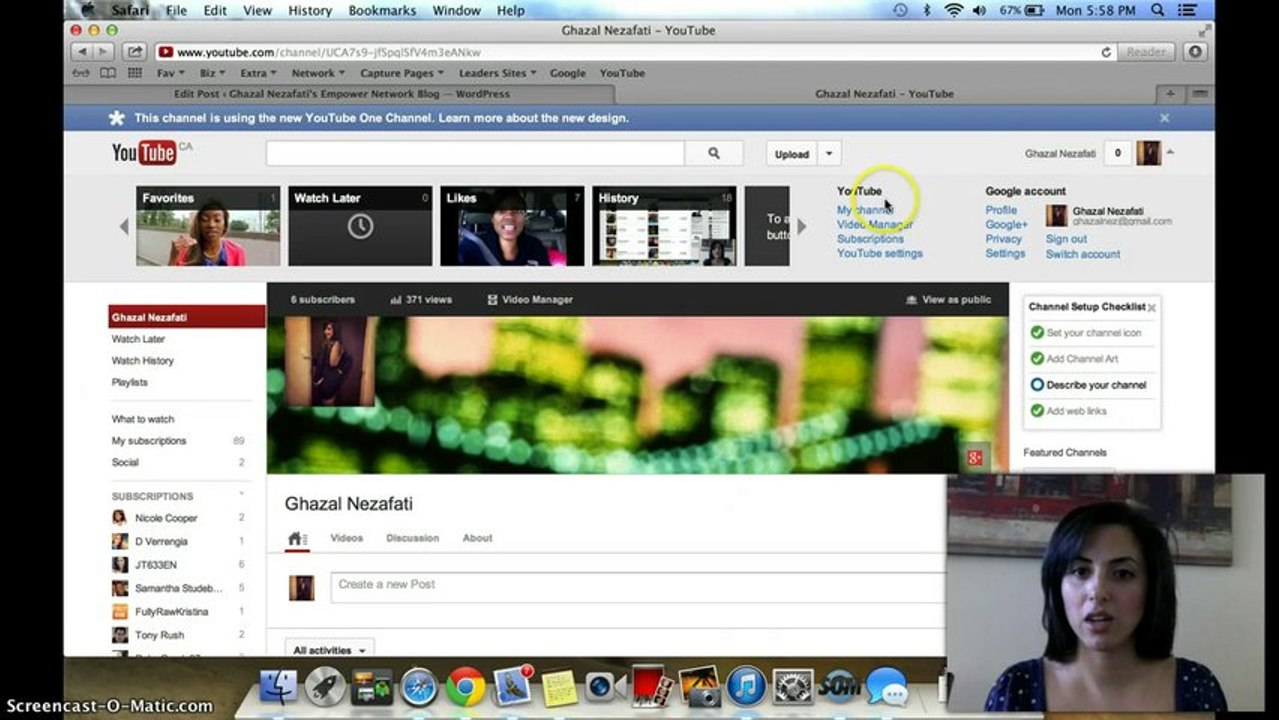Open YouTube settings link
The width and height of the screenshot is (1279, 720).
coord(880,253)
